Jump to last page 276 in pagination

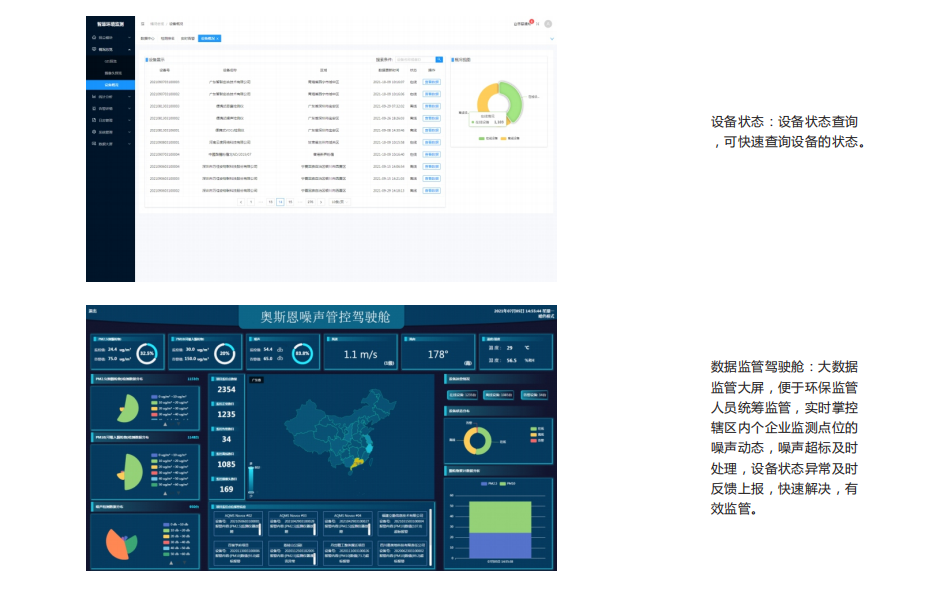pyautogui.click(x=310, y=202)
